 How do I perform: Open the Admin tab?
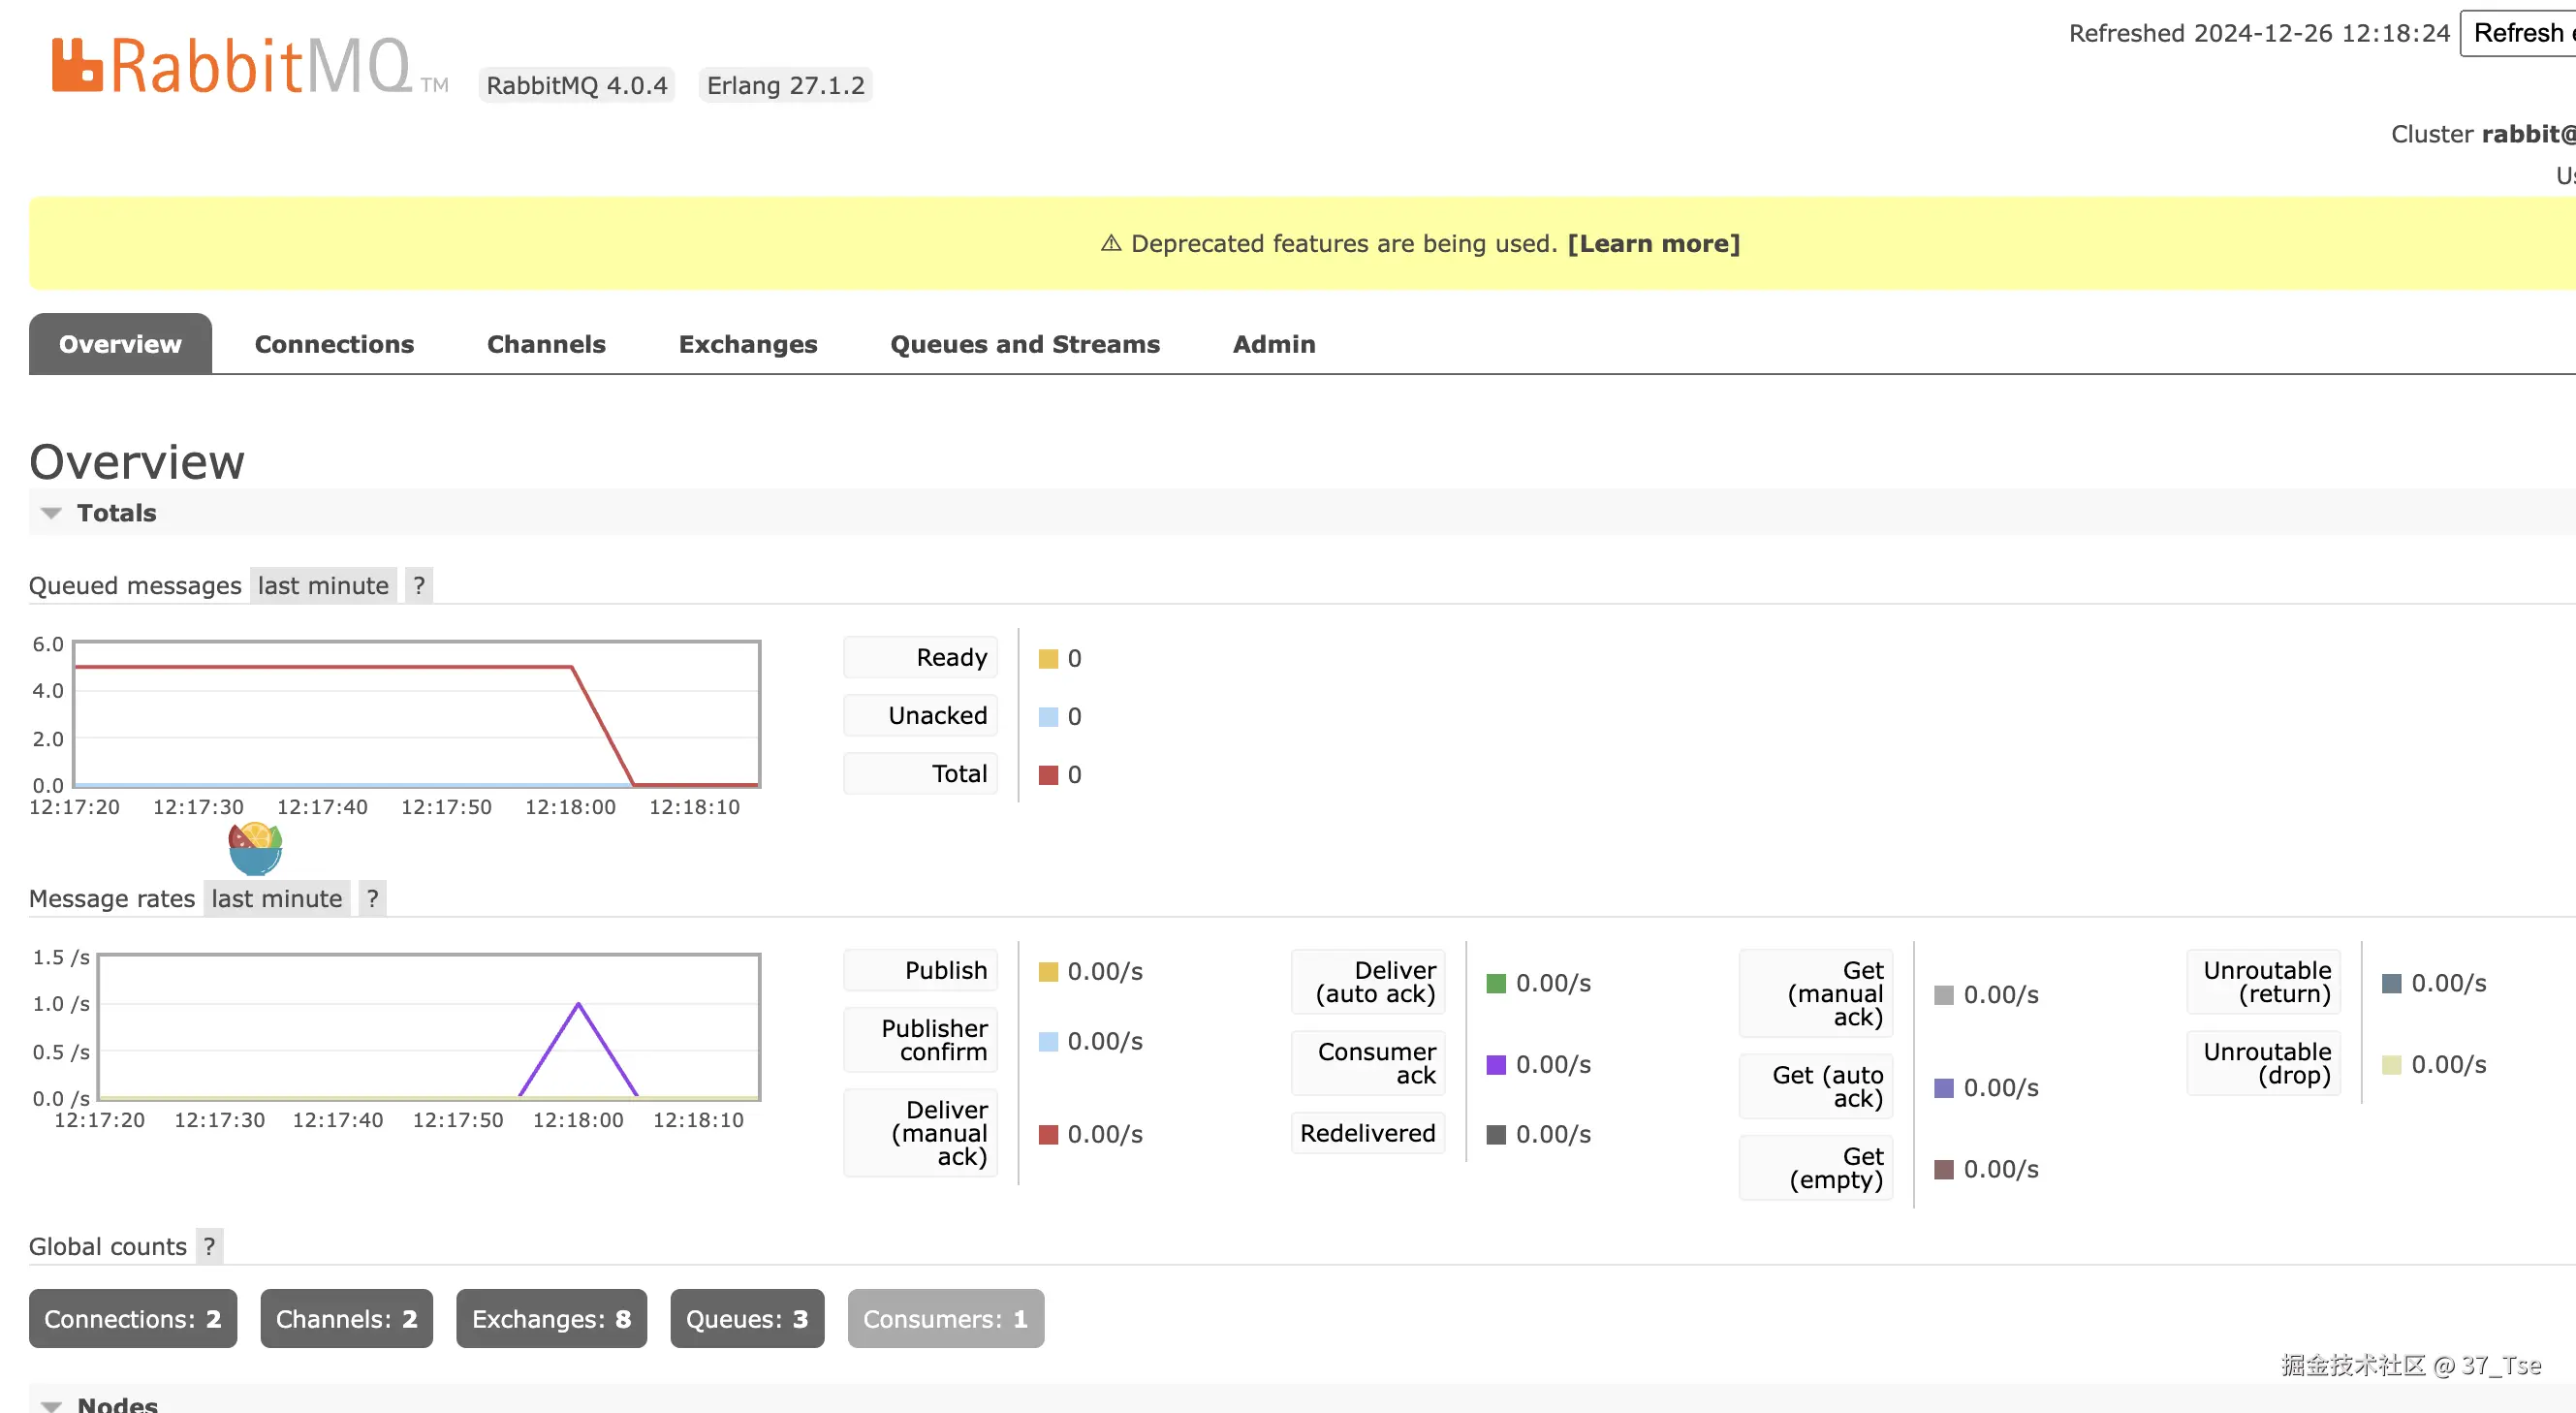coord(1273,345)
